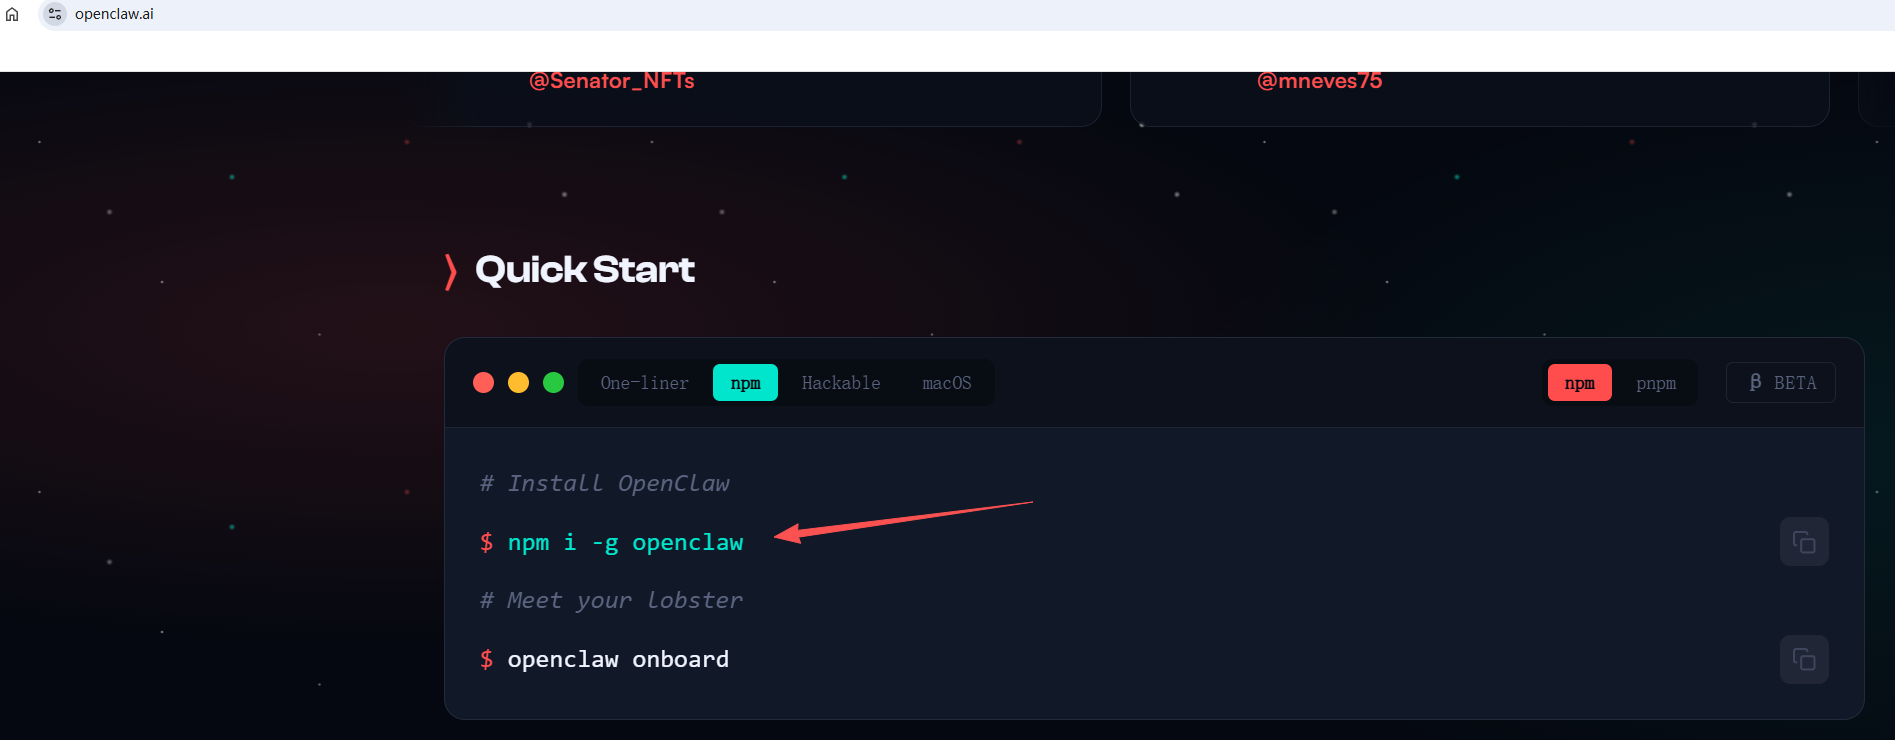Click the green terminal window dot
Image resolution: width=1895 pixels, height=740 pixels.
click(x=554, y=383)
